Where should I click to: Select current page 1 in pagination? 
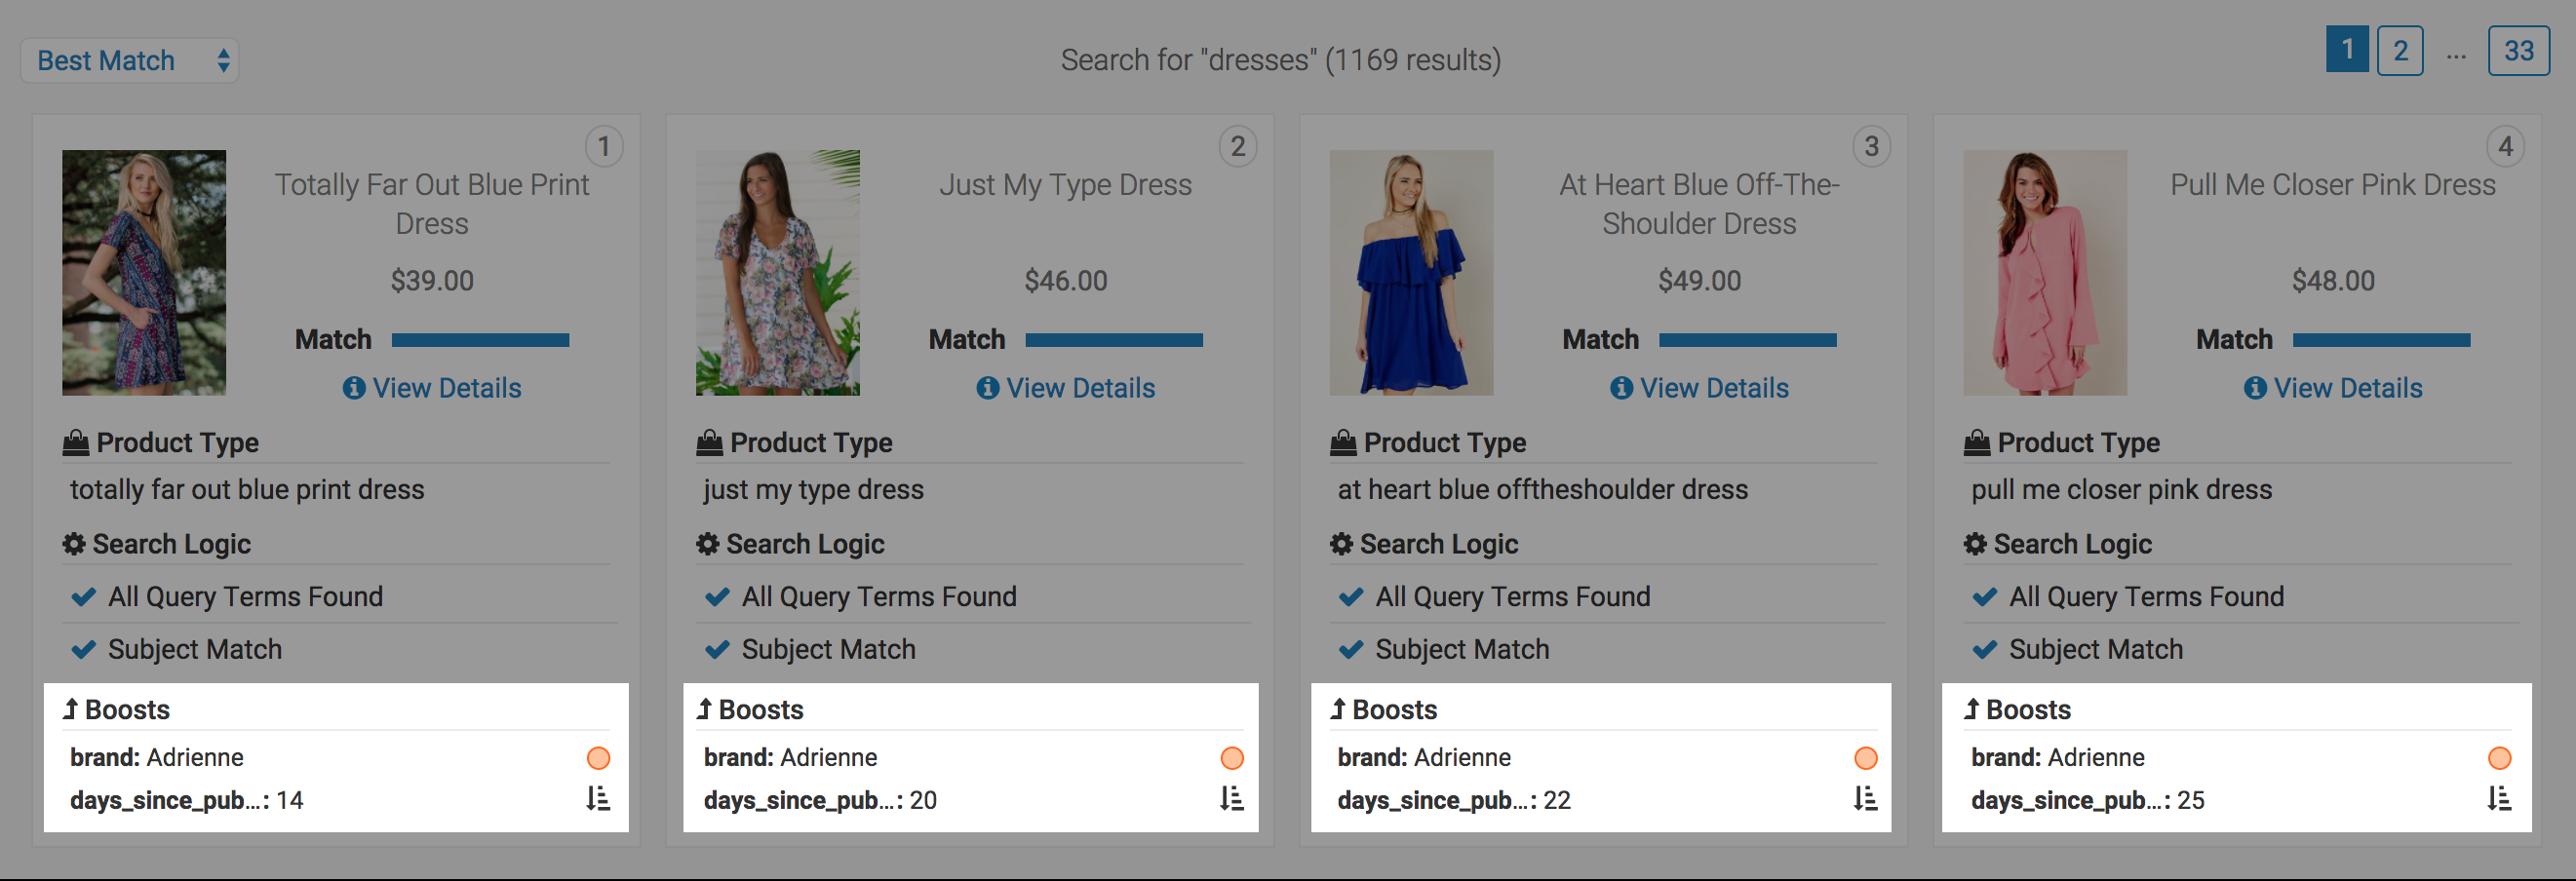click(x=2346, y=50)
